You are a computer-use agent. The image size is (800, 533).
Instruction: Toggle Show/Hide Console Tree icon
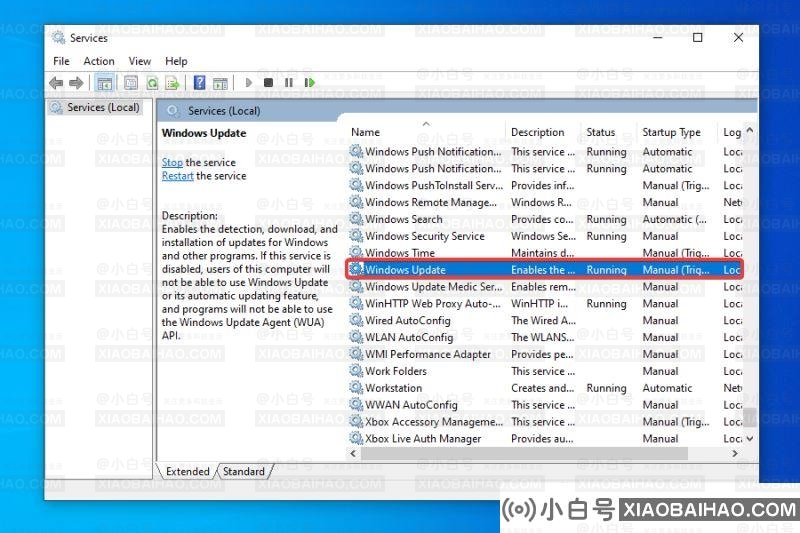[x=105, y=83]
